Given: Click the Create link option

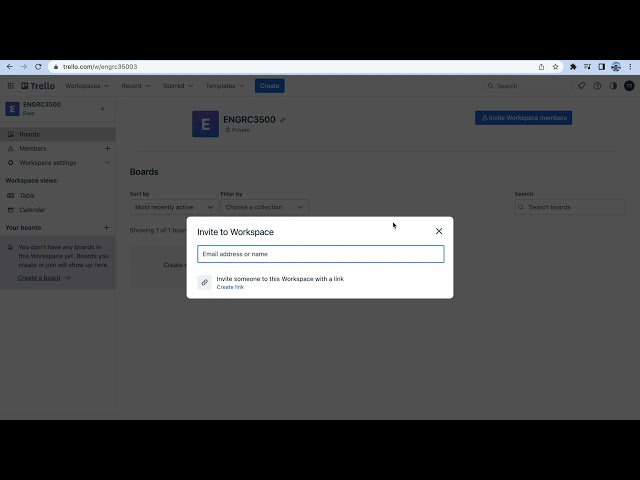Looking at the screenshot, I should coord(230,287).
